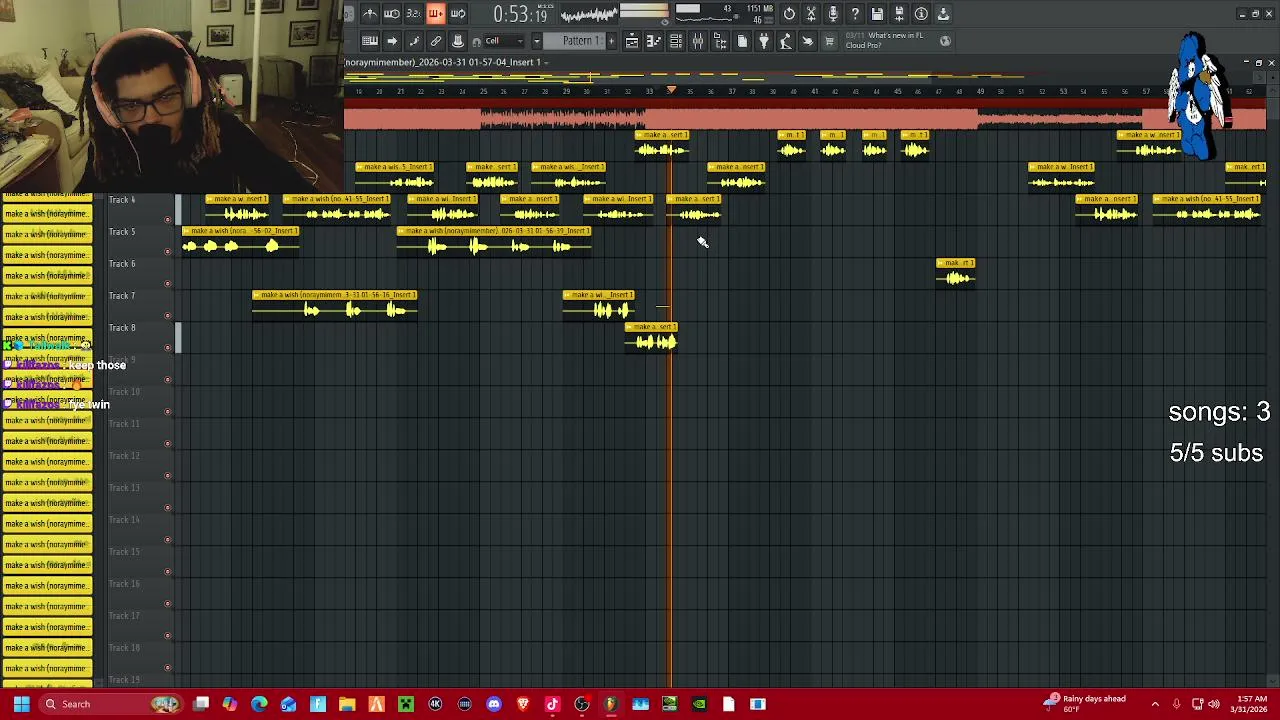Click the undo history icon
1280x720 pixels.
pos(789,14)
